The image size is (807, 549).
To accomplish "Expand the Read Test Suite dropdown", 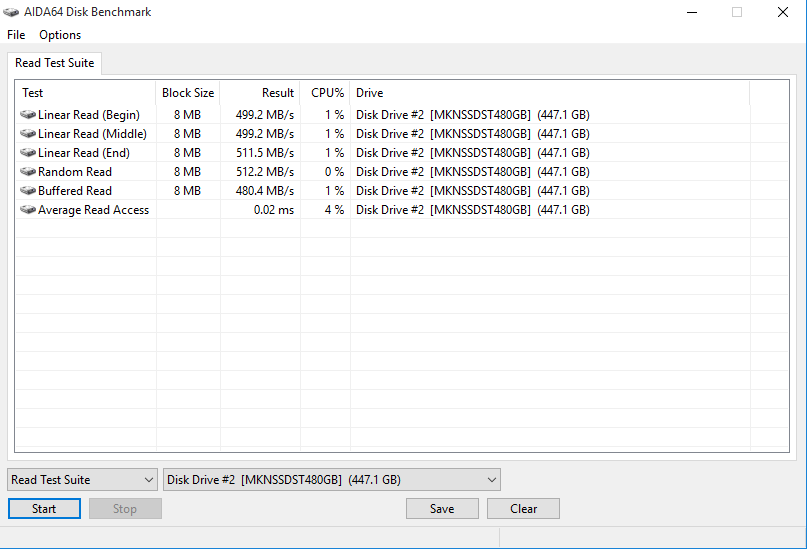I will pos(82,480).
